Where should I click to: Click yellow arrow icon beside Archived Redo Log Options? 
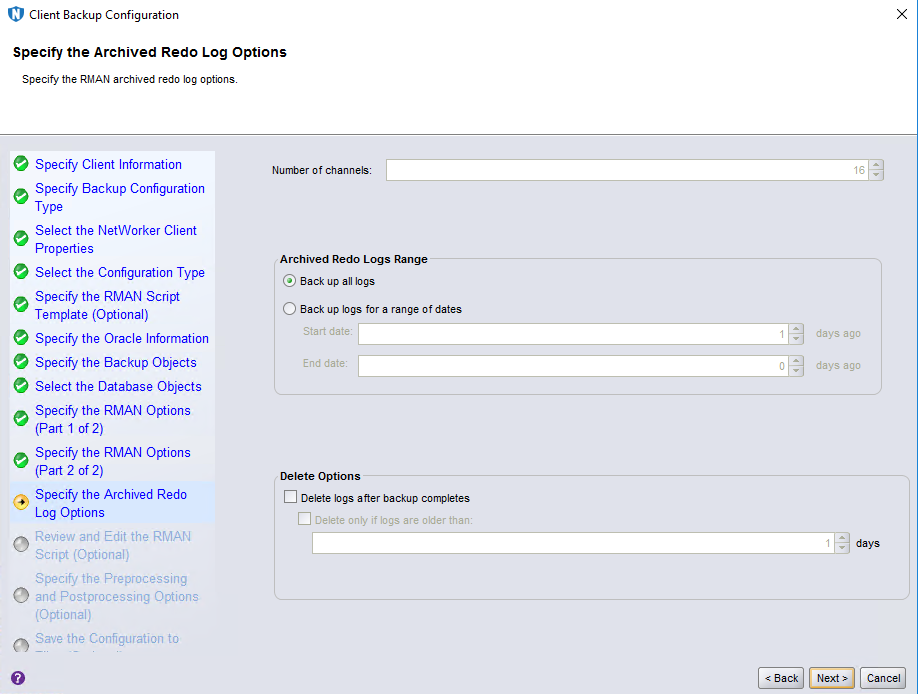(21, 503)
